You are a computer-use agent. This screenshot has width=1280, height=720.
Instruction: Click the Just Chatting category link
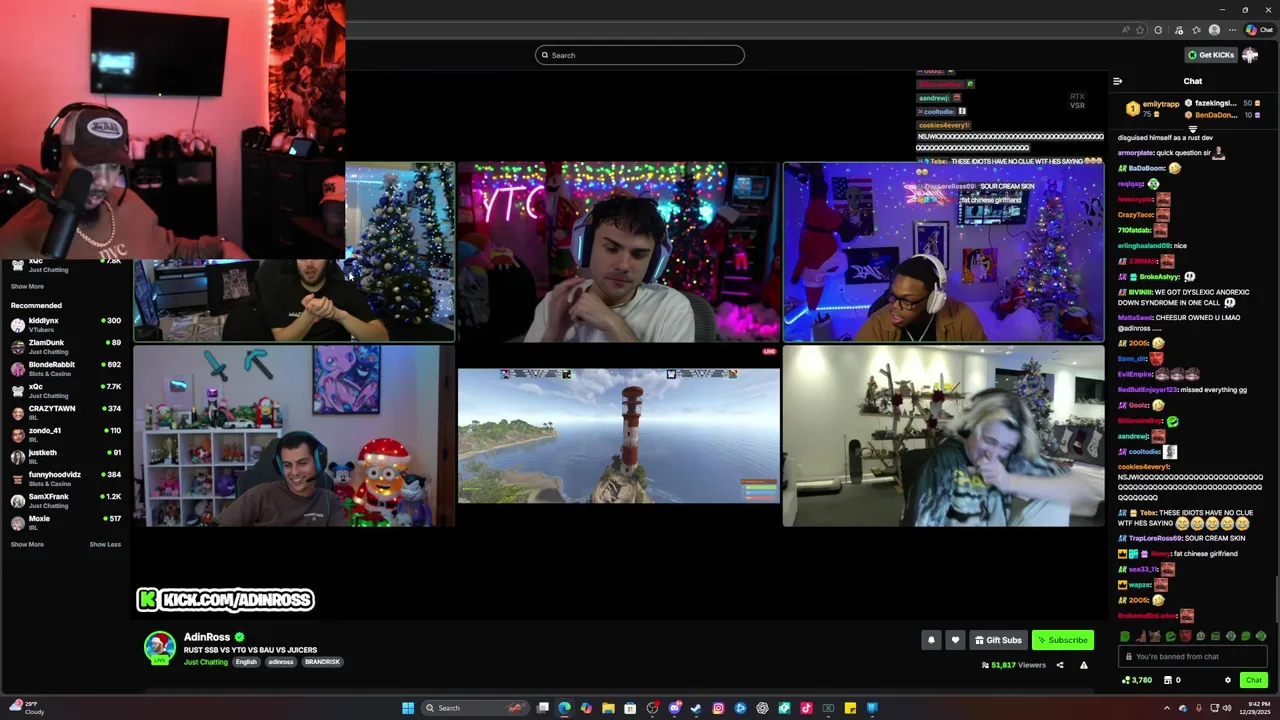(206, 662)
